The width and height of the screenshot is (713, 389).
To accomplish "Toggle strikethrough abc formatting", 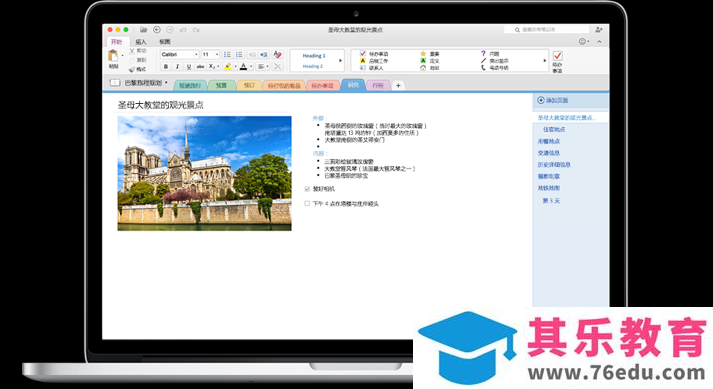I will click(200, 66).
